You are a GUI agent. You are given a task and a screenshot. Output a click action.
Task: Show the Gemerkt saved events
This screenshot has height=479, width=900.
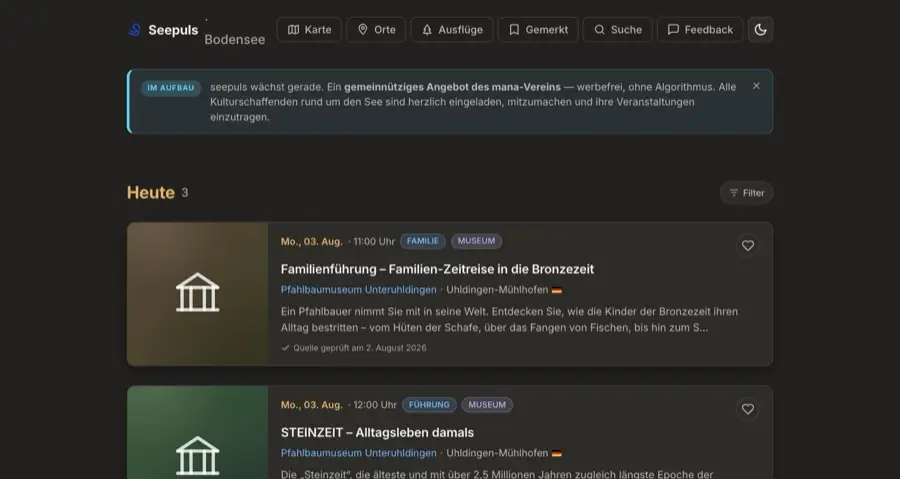pyautogui.click(x=538, y=30)
